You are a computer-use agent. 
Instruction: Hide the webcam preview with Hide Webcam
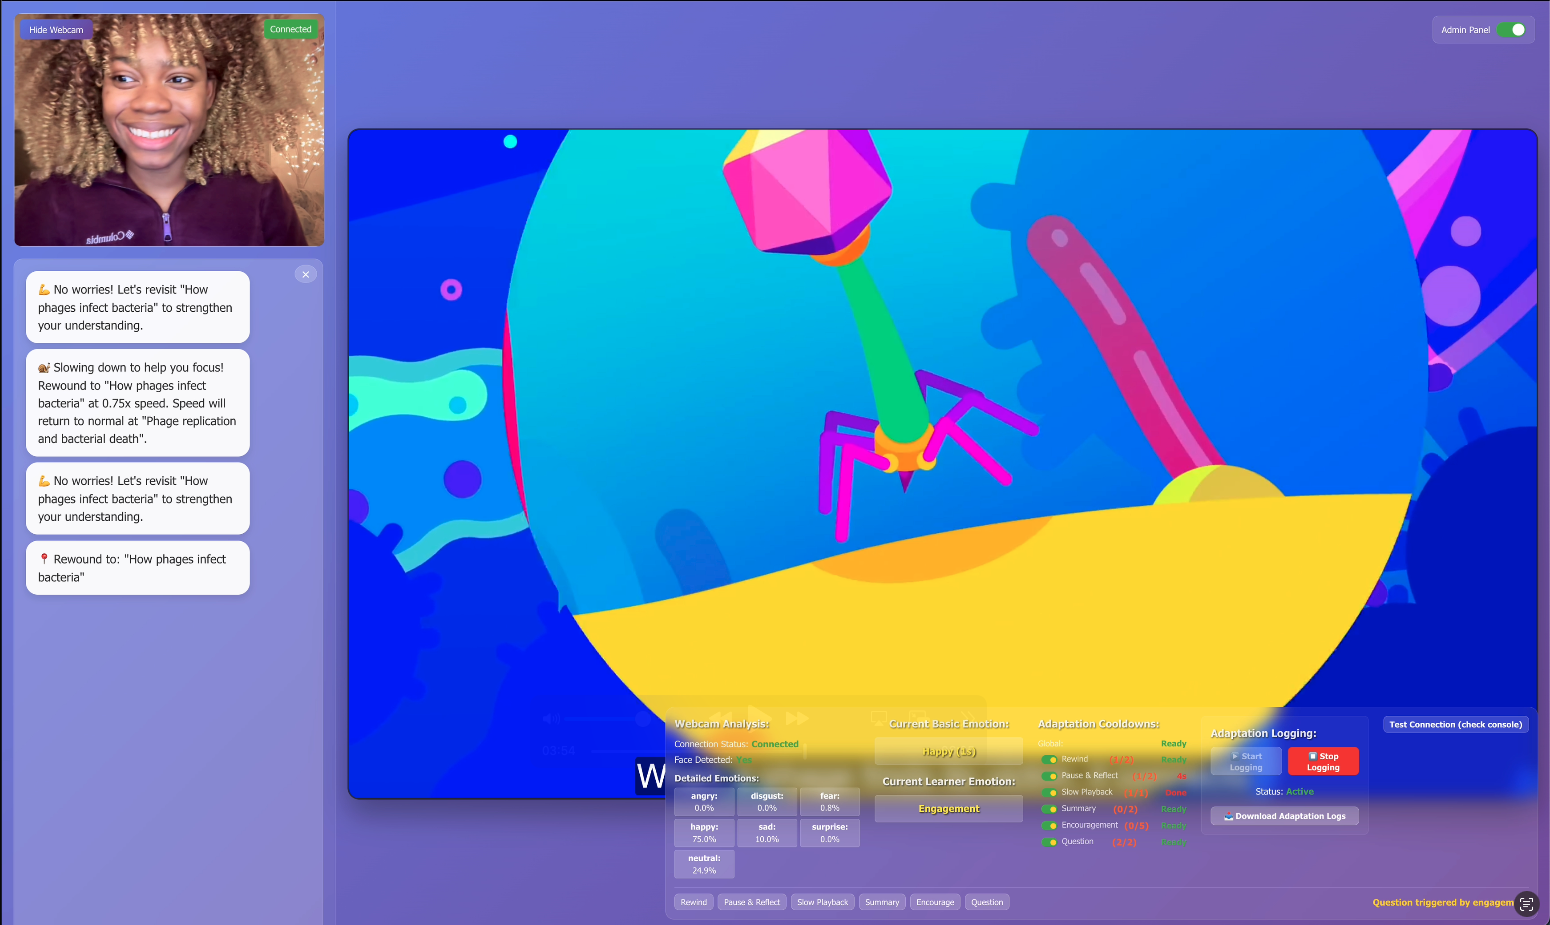[55, 29]
